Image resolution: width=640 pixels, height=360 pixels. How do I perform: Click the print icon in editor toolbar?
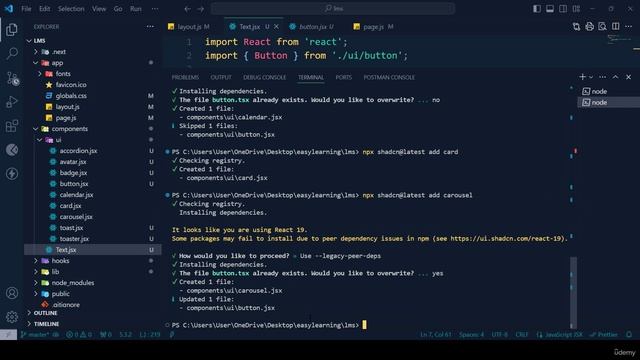tap(589, 27)
